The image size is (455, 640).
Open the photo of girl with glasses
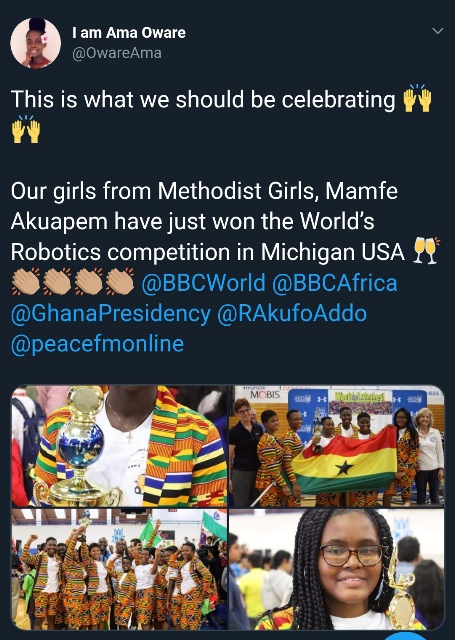coord(337,569)
